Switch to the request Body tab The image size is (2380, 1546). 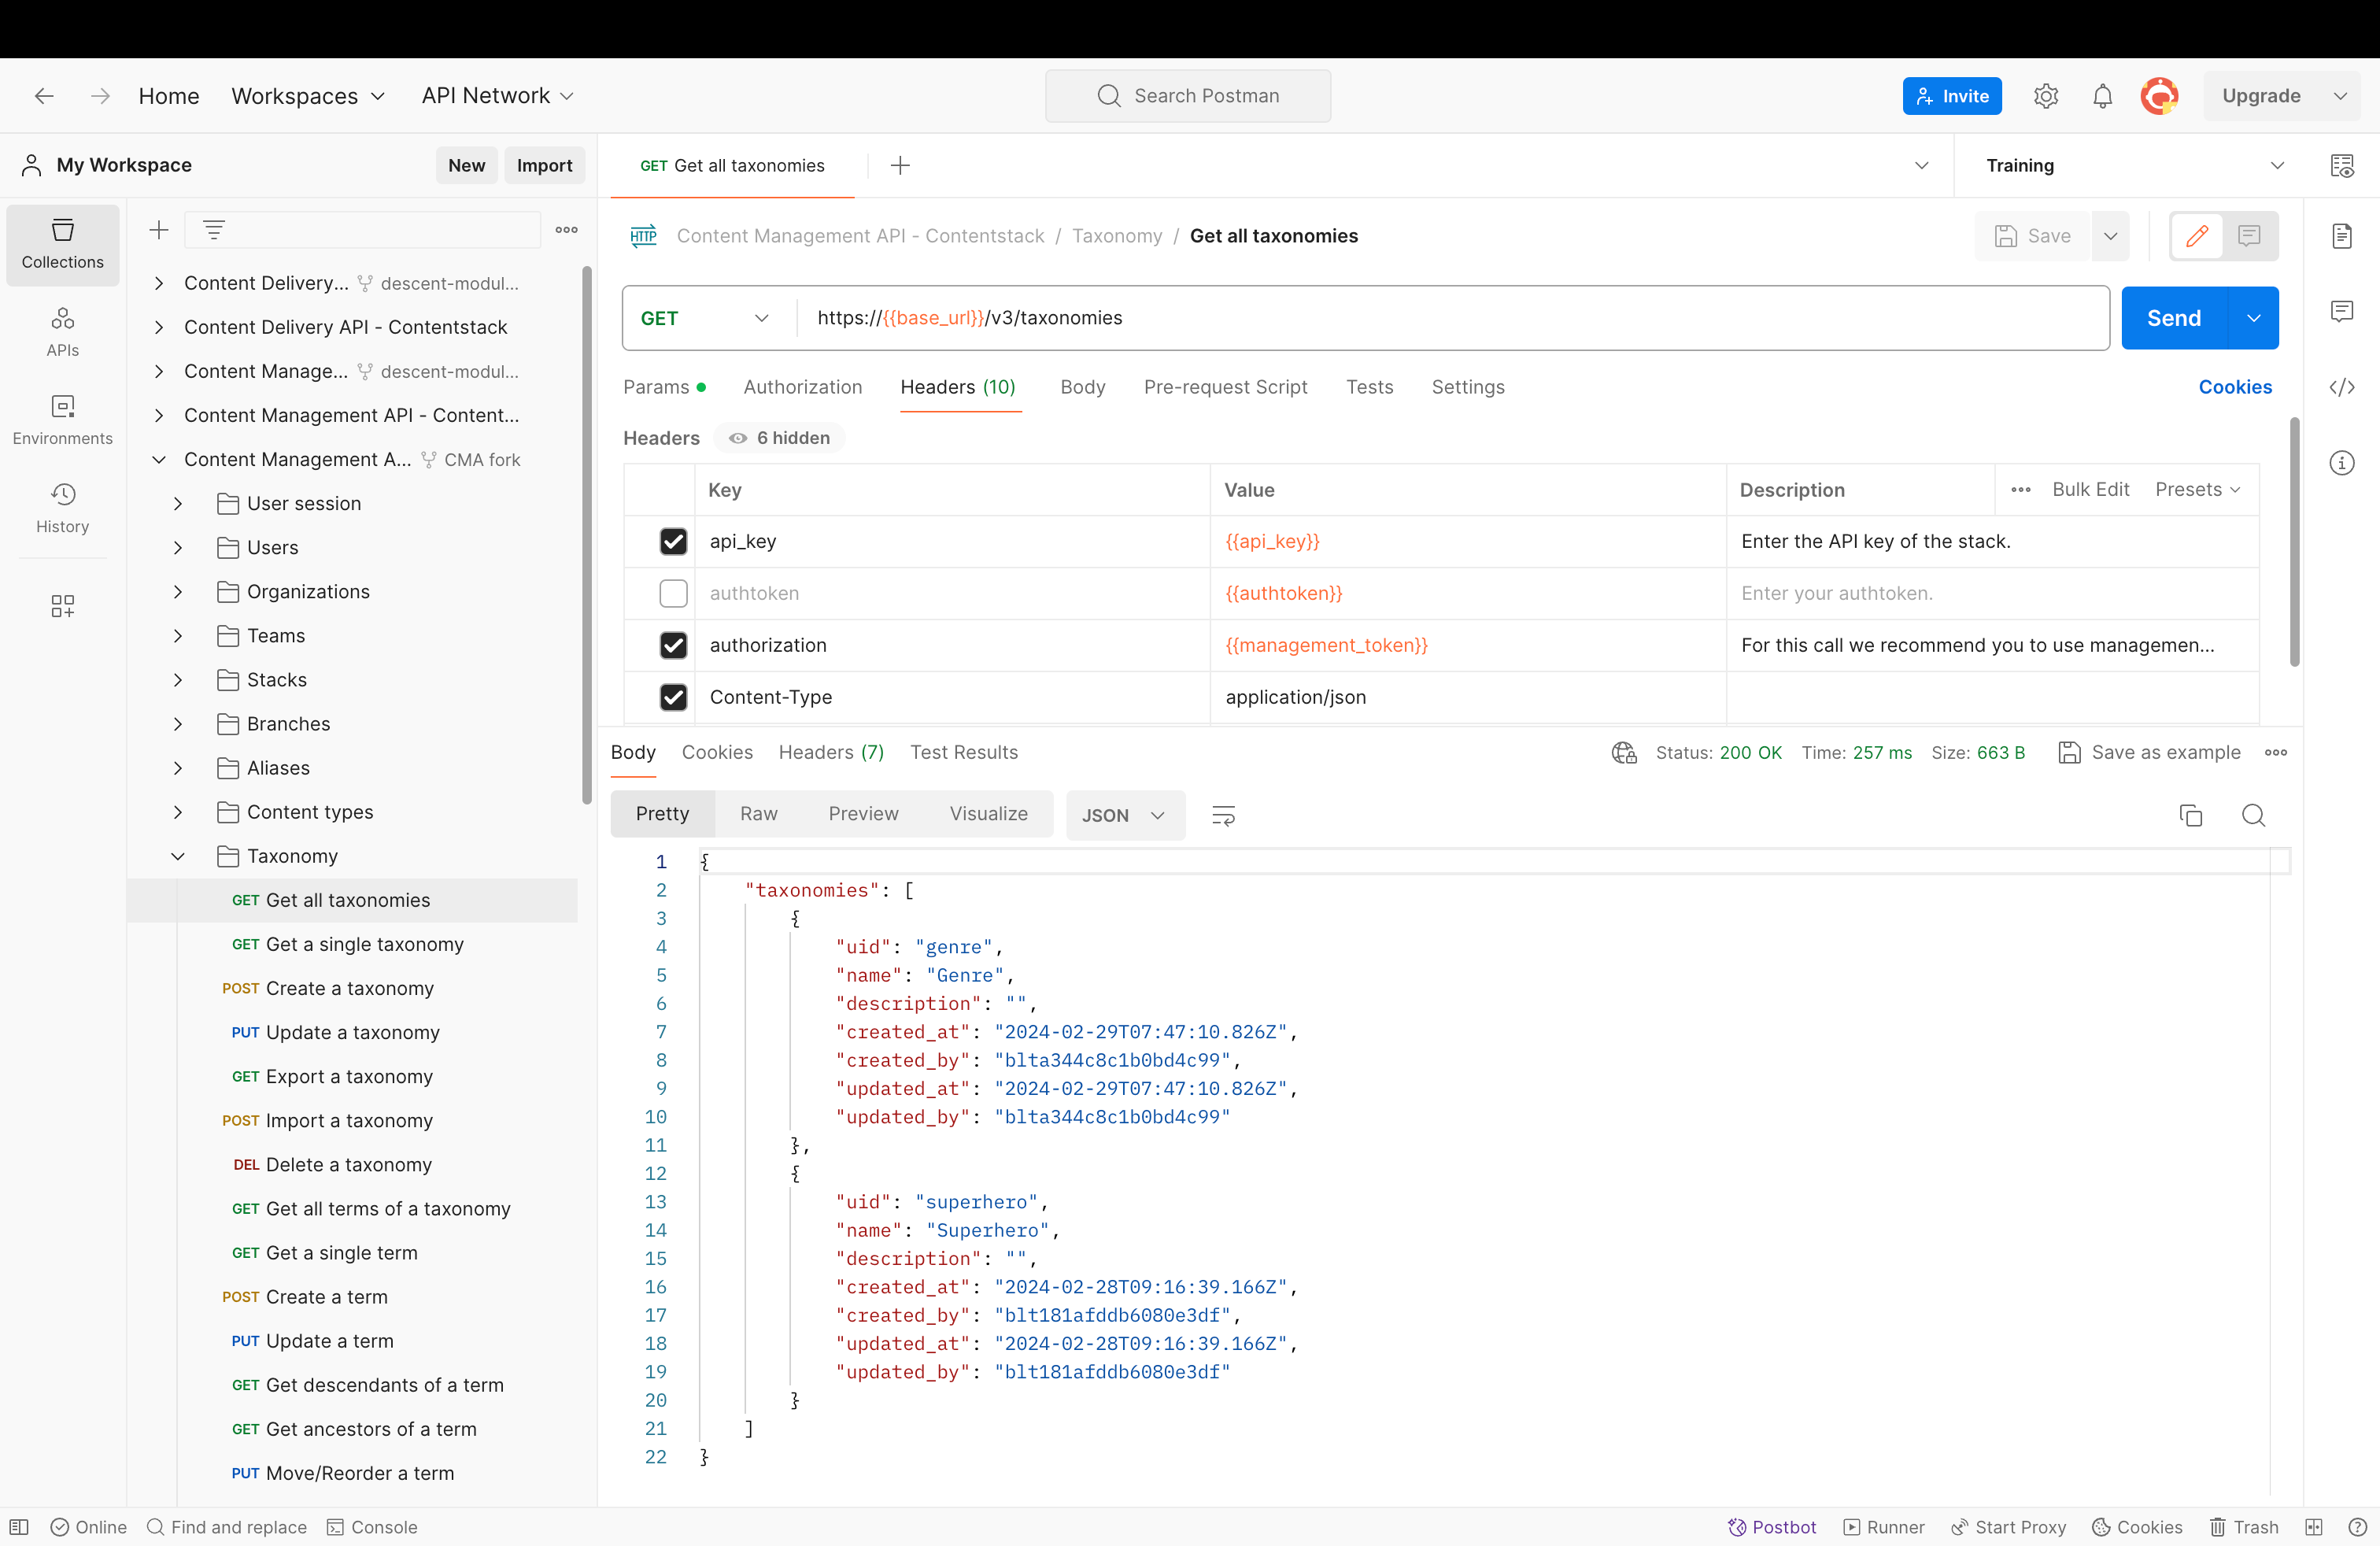(x=1083, y=387)
